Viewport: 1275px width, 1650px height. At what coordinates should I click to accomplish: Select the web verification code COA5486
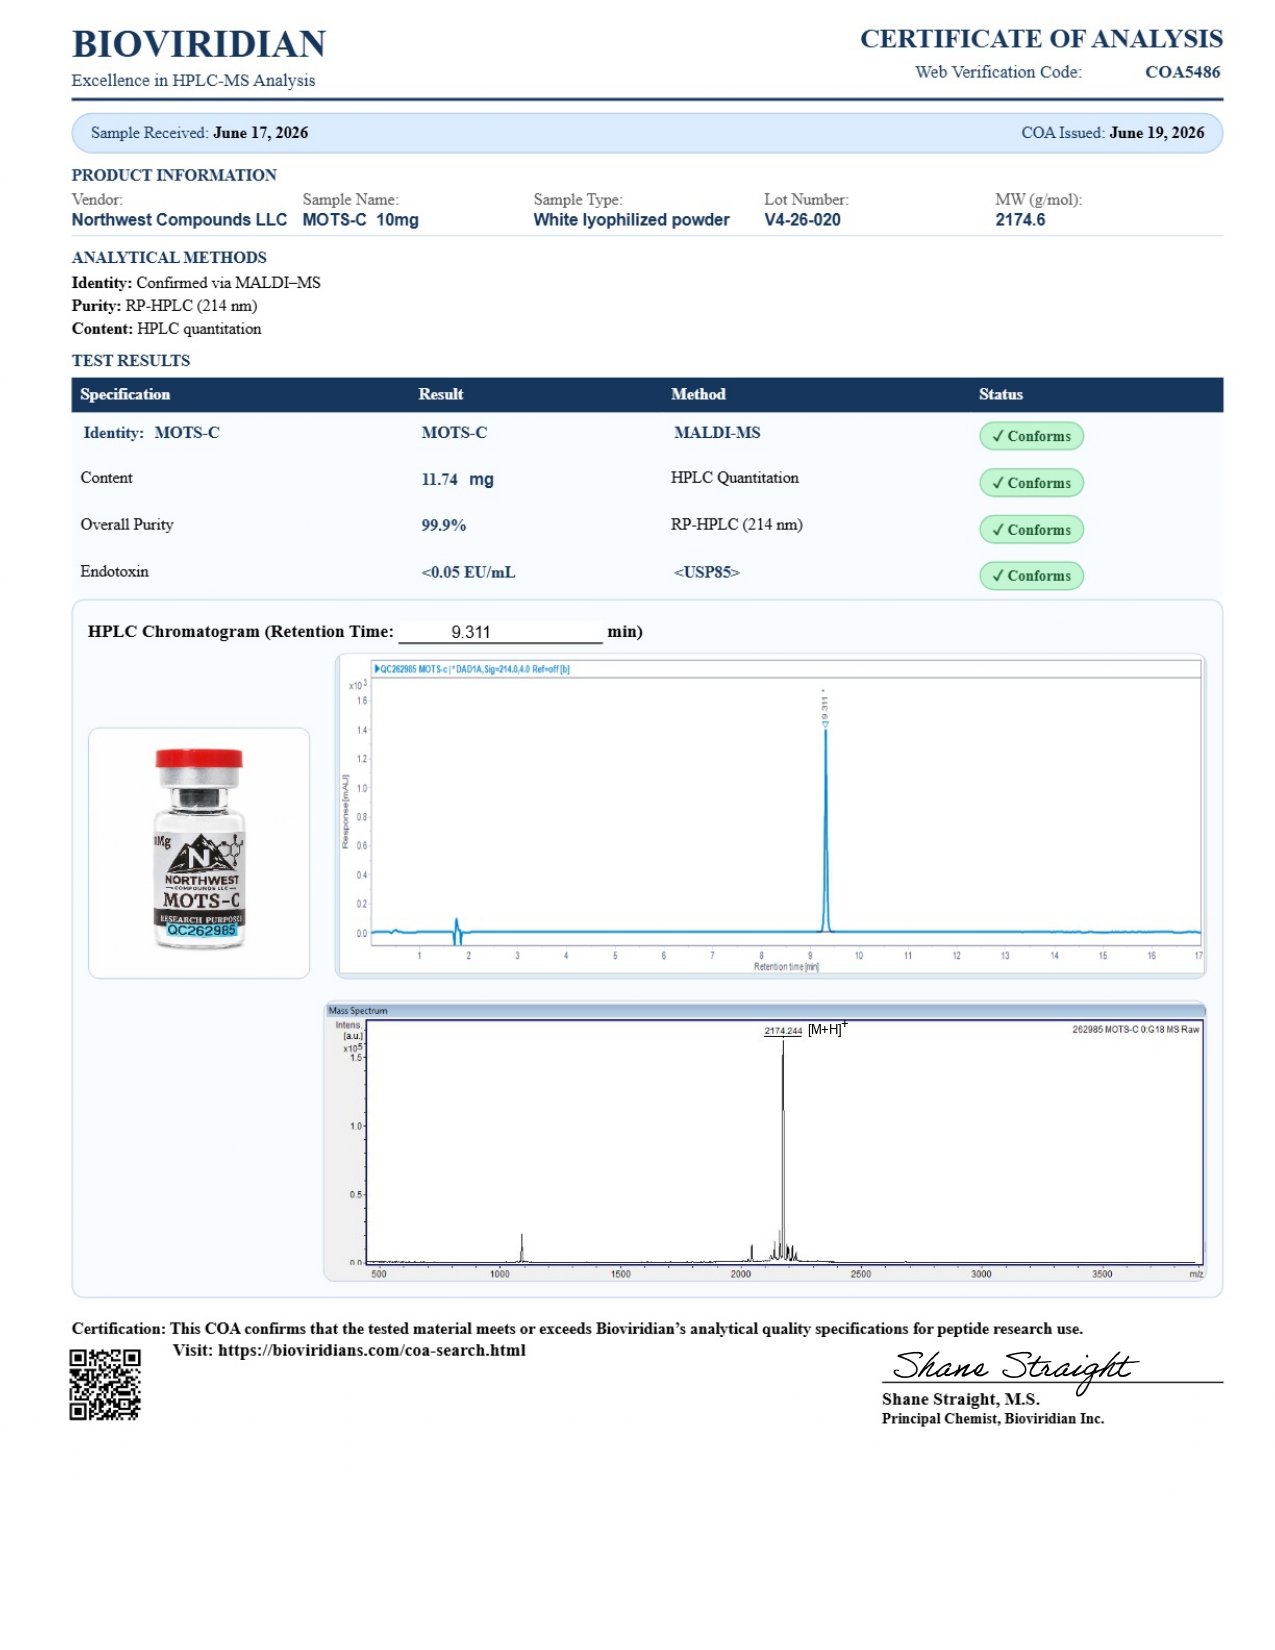coord(1182,72)
